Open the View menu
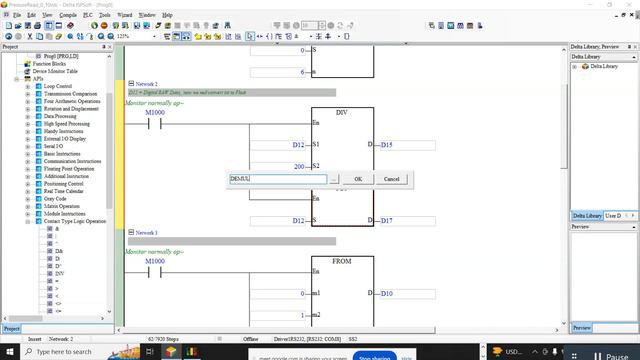 tap(47, 15)
